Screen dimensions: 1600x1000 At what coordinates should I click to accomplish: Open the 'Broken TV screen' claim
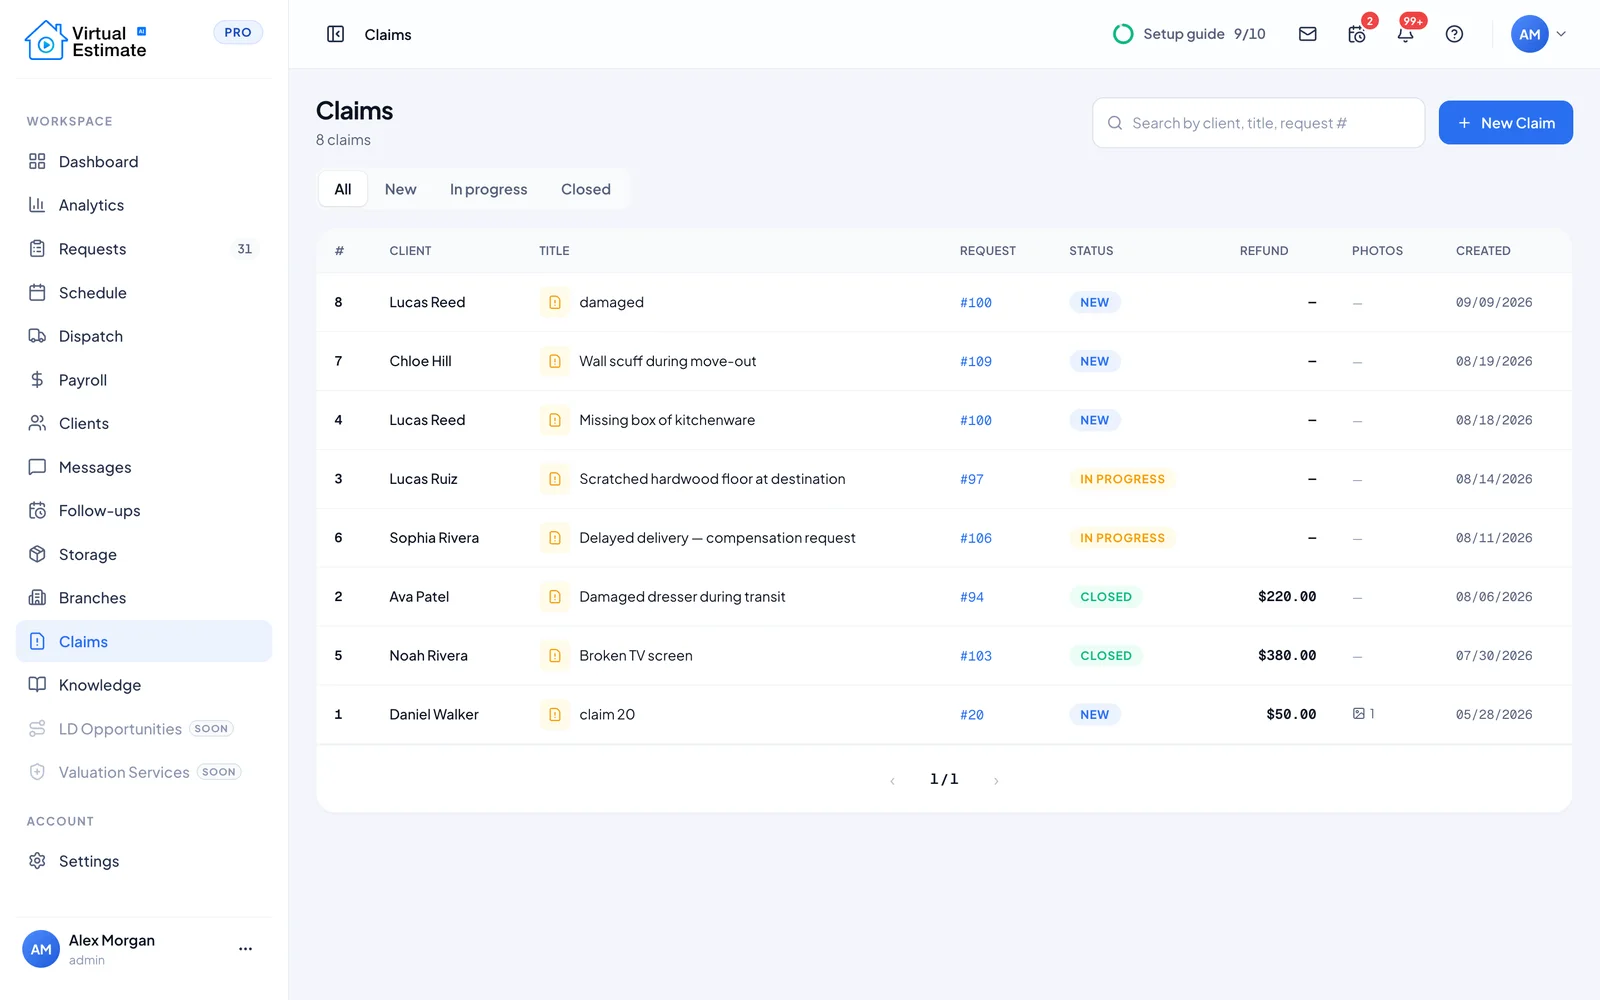click(x=636, y=656)
